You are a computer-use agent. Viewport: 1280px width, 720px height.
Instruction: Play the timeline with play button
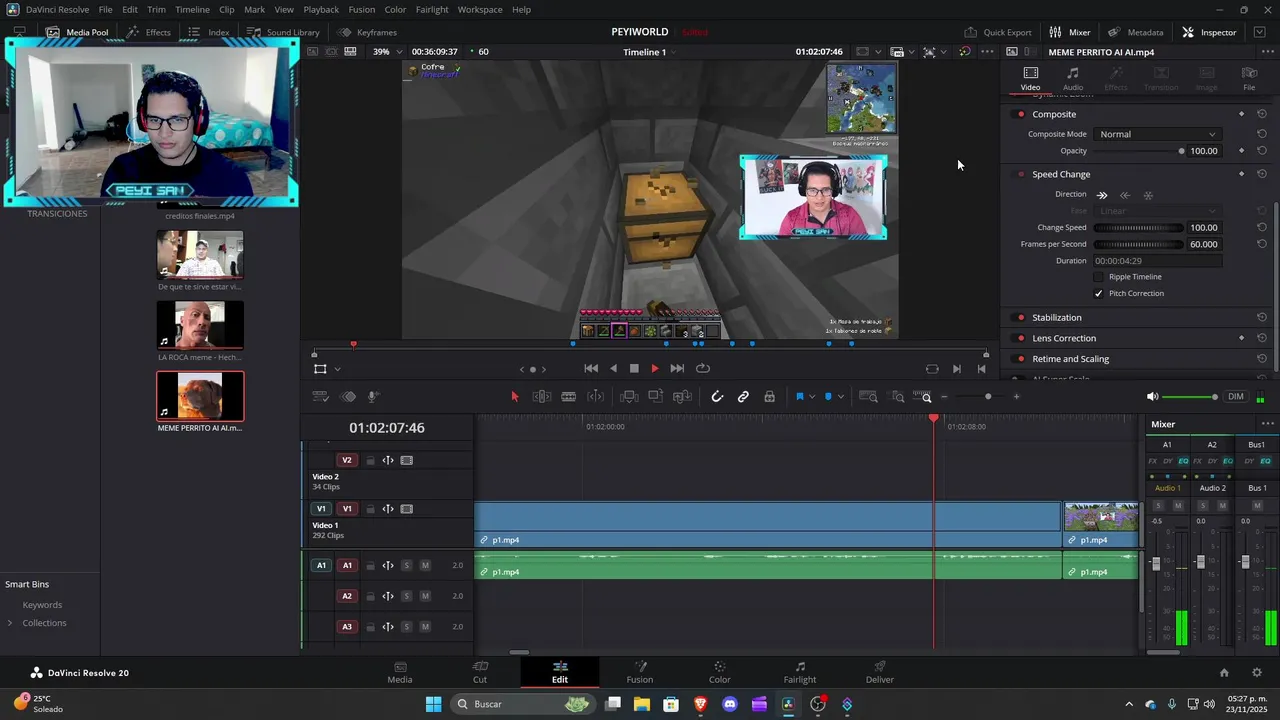(x=655, y=368)
